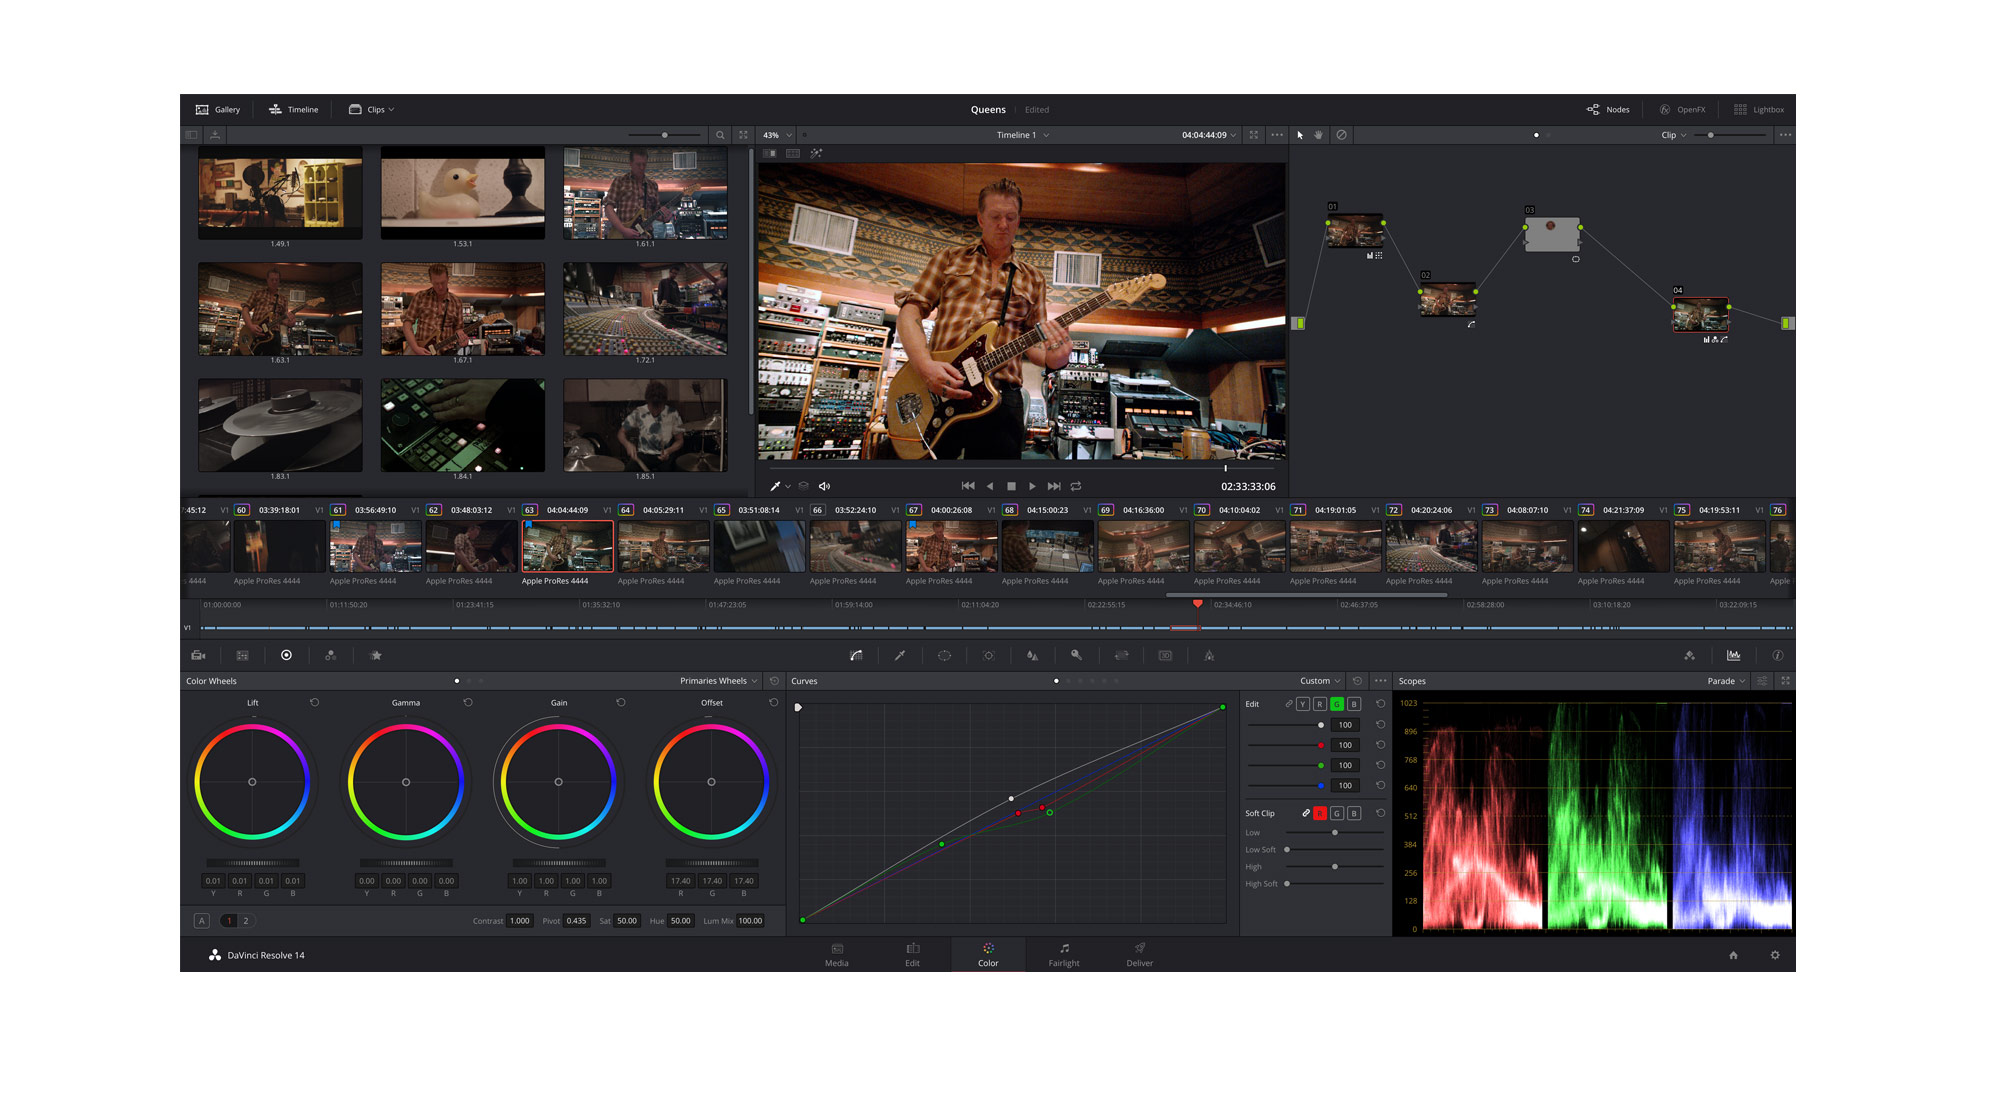Image resolution: width=1999 pixels, height=1093 pixels.
Task: Open the Primaries Wheels mode dropdown
Action: pos(718,681)
